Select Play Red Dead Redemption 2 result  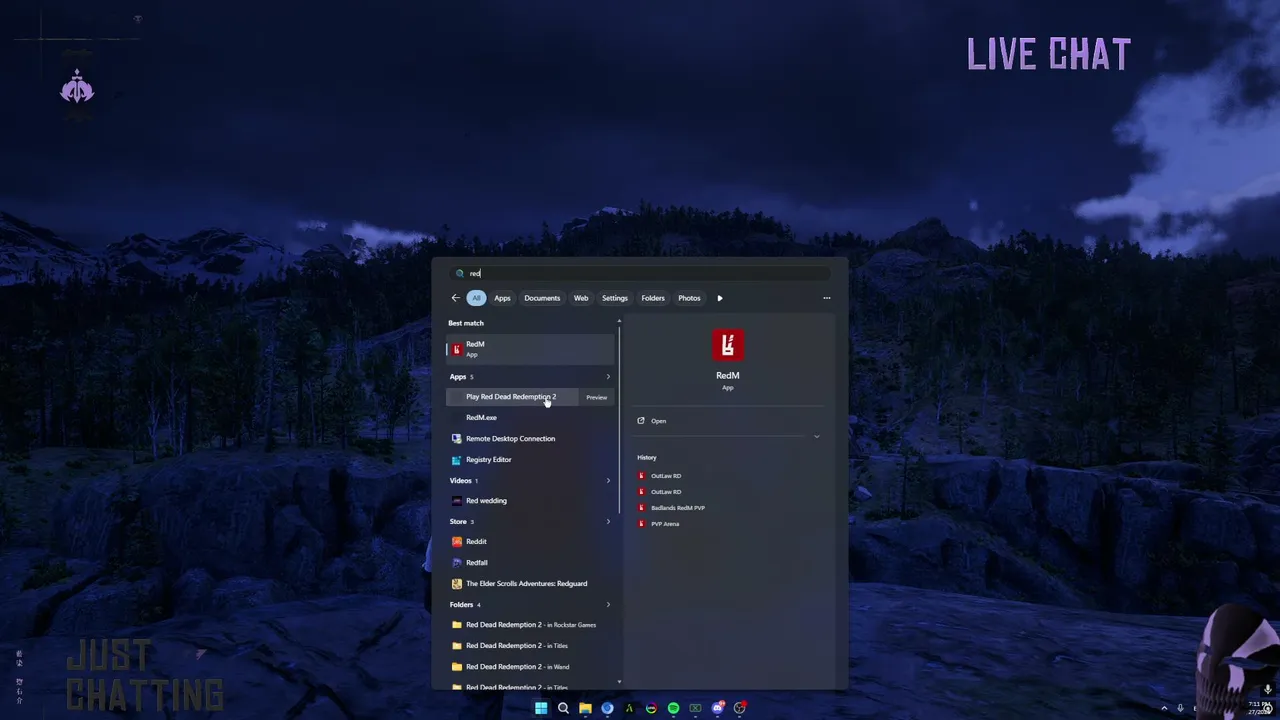[x=512, y=397]
